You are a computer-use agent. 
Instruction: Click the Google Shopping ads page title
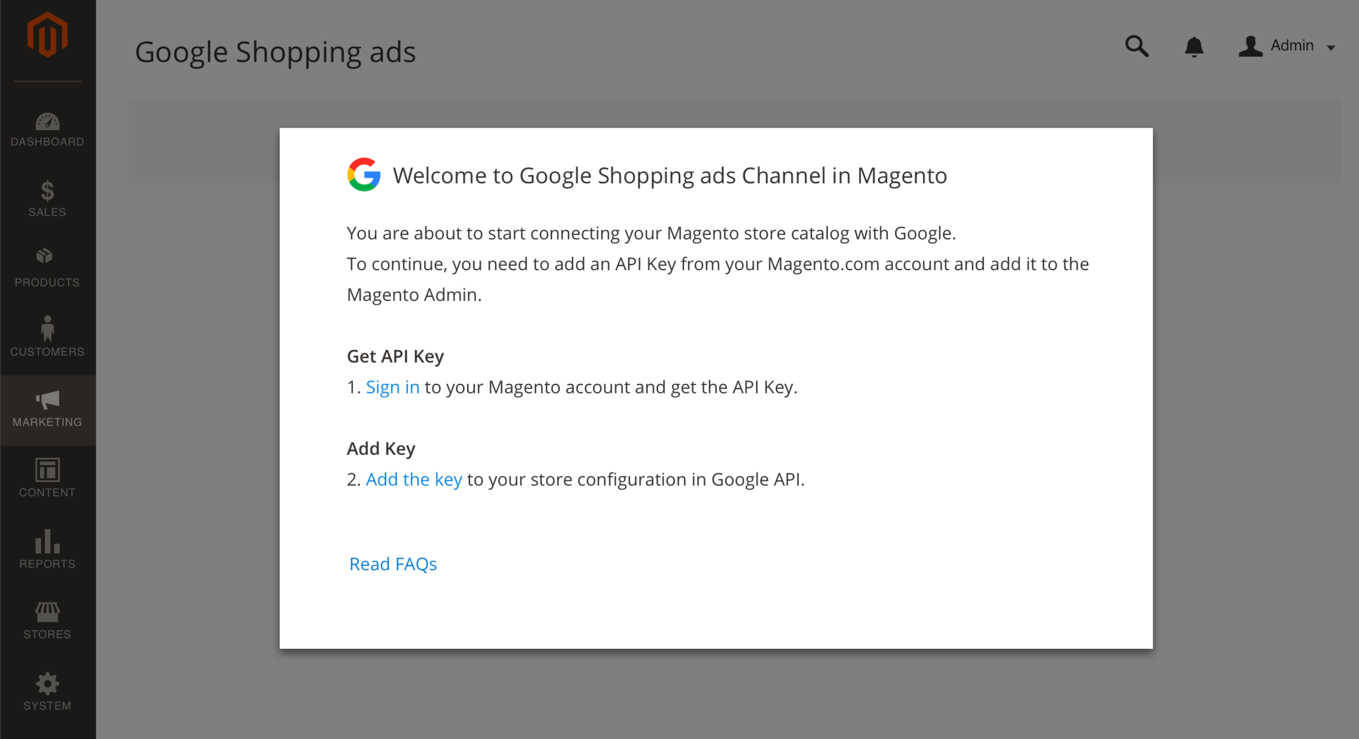[275, 52]
